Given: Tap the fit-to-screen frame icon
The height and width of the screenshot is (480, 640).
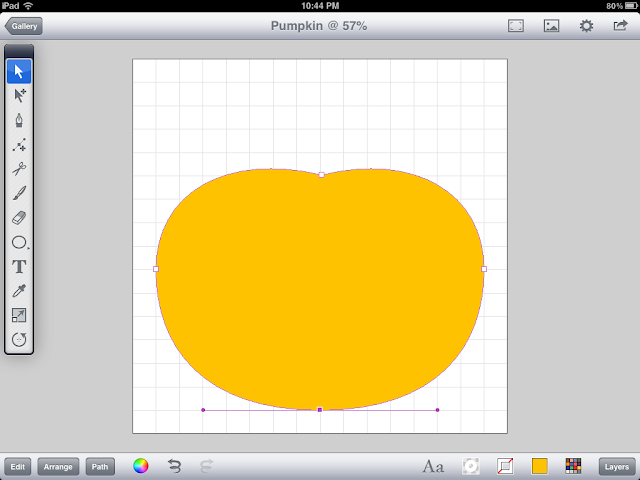Looking at the screenshot, I should click(x=516, y=26).
